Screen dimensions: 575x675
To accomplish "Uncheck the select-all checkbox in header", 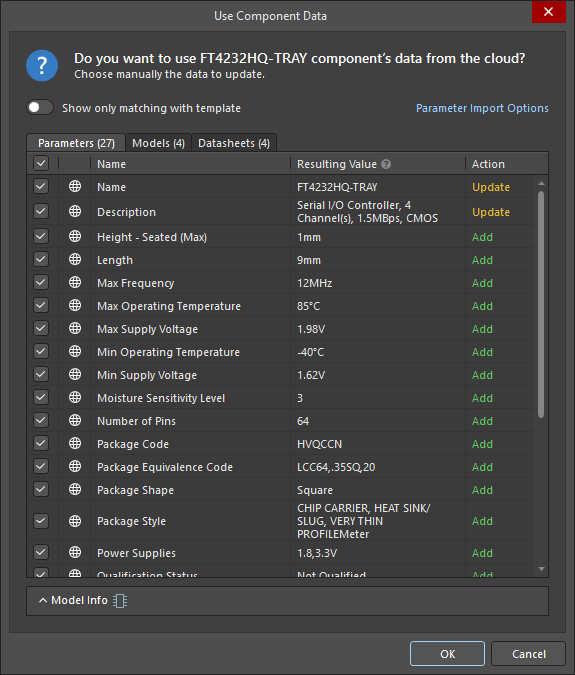I will click(x=41, y=164).
